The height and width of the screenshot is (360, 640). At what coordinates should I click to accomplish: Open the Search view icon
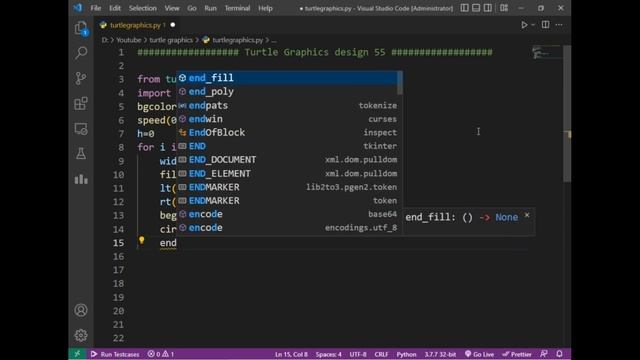[81, 53]
